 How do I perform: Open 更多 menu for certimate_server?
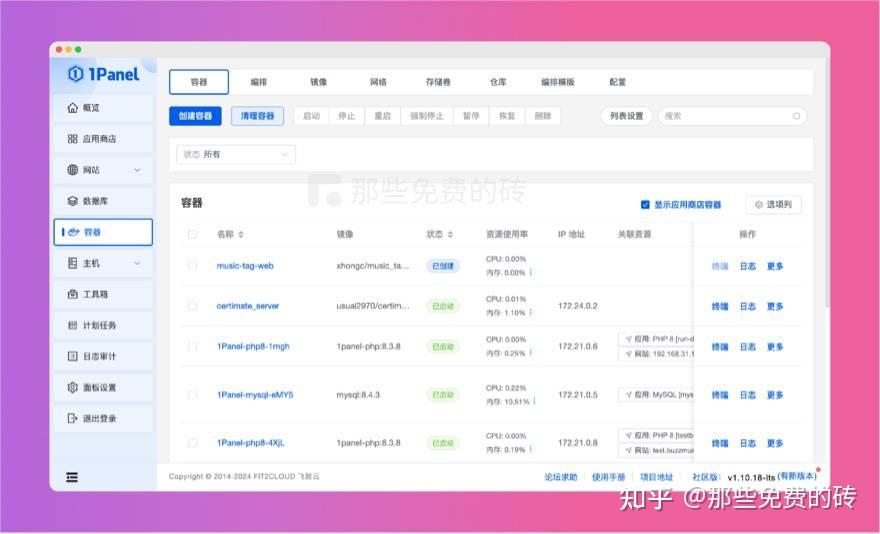pos(775,307)
